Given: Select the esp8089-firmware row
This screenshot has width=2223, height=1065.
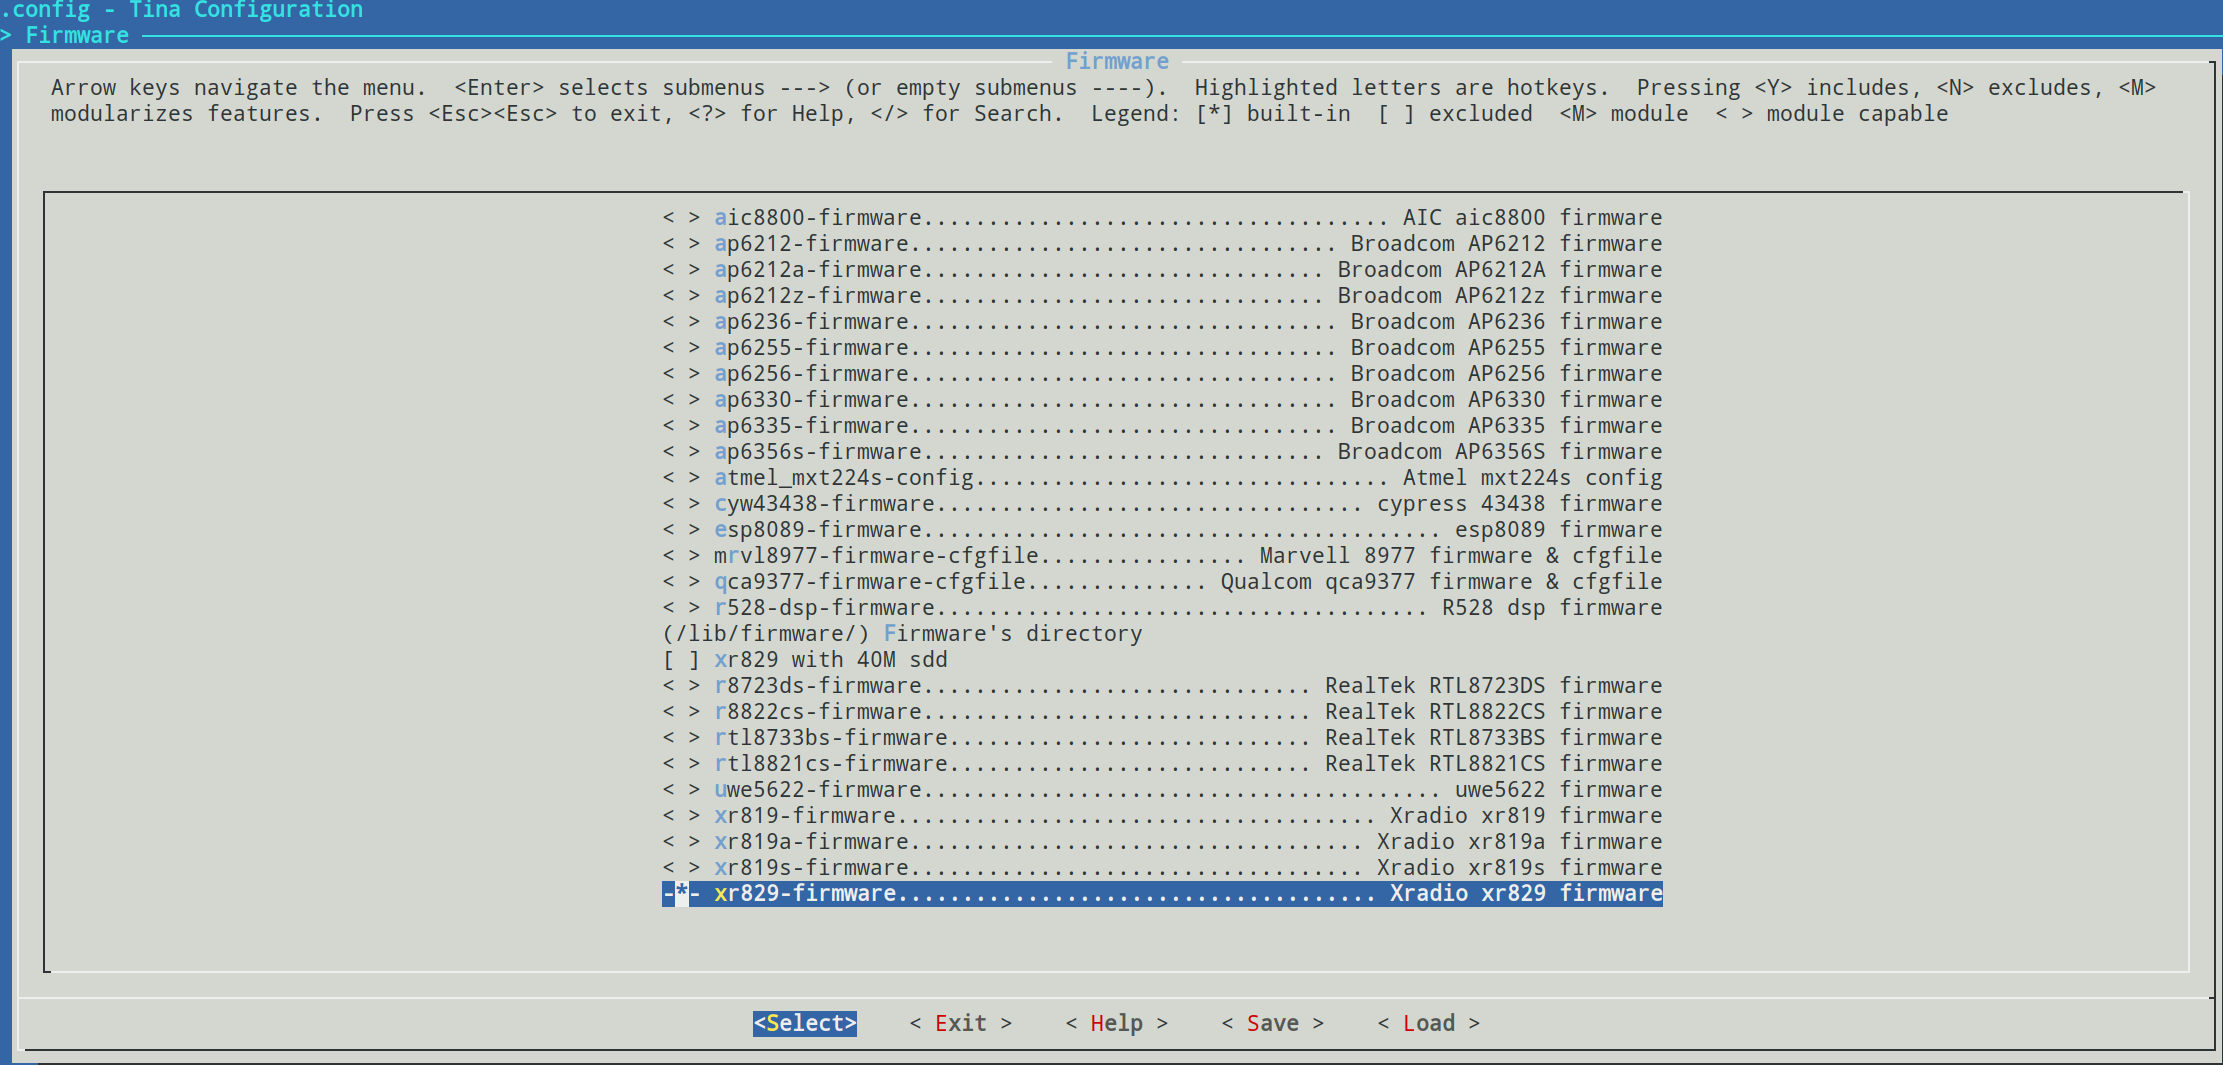Looking at the screenshot, I should point(1162,530).
